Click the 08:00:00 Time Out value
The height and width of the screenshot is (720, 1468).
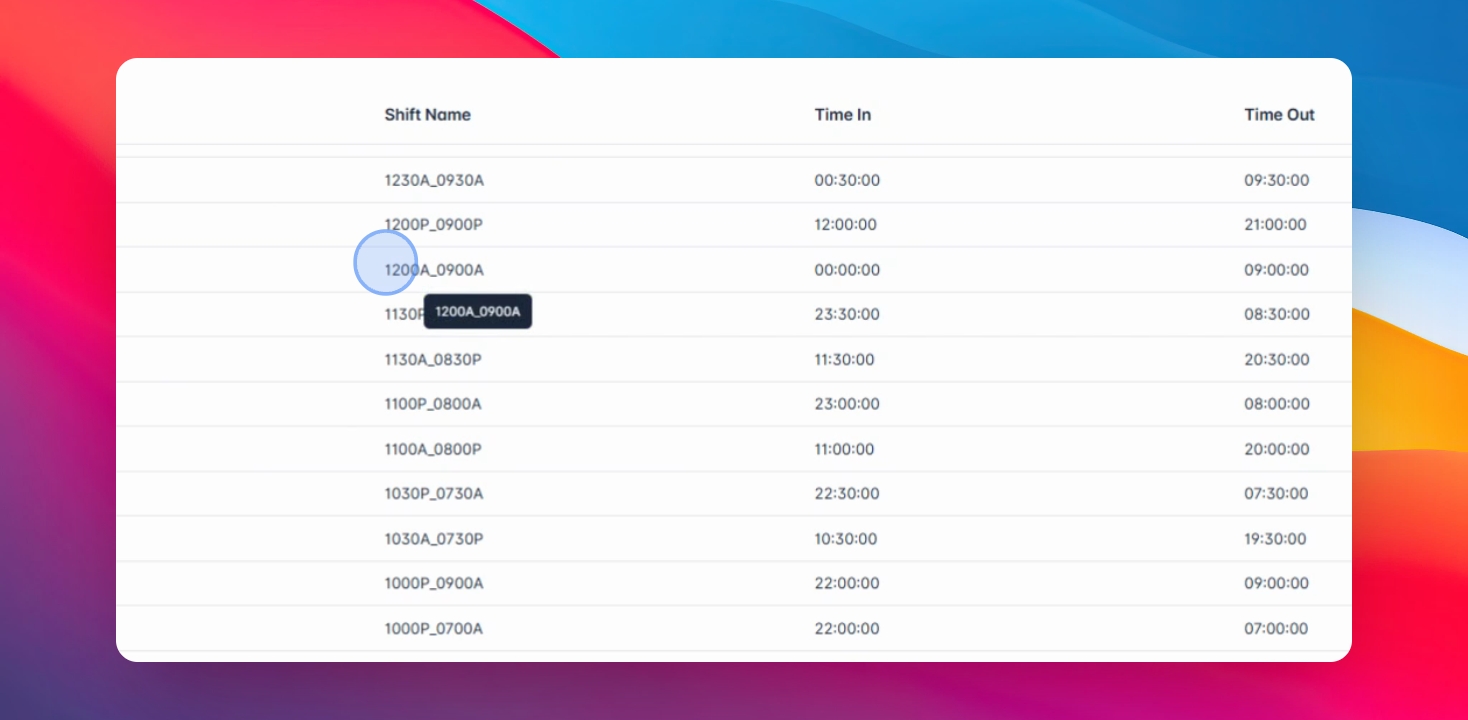click(x=1276, y=404)
